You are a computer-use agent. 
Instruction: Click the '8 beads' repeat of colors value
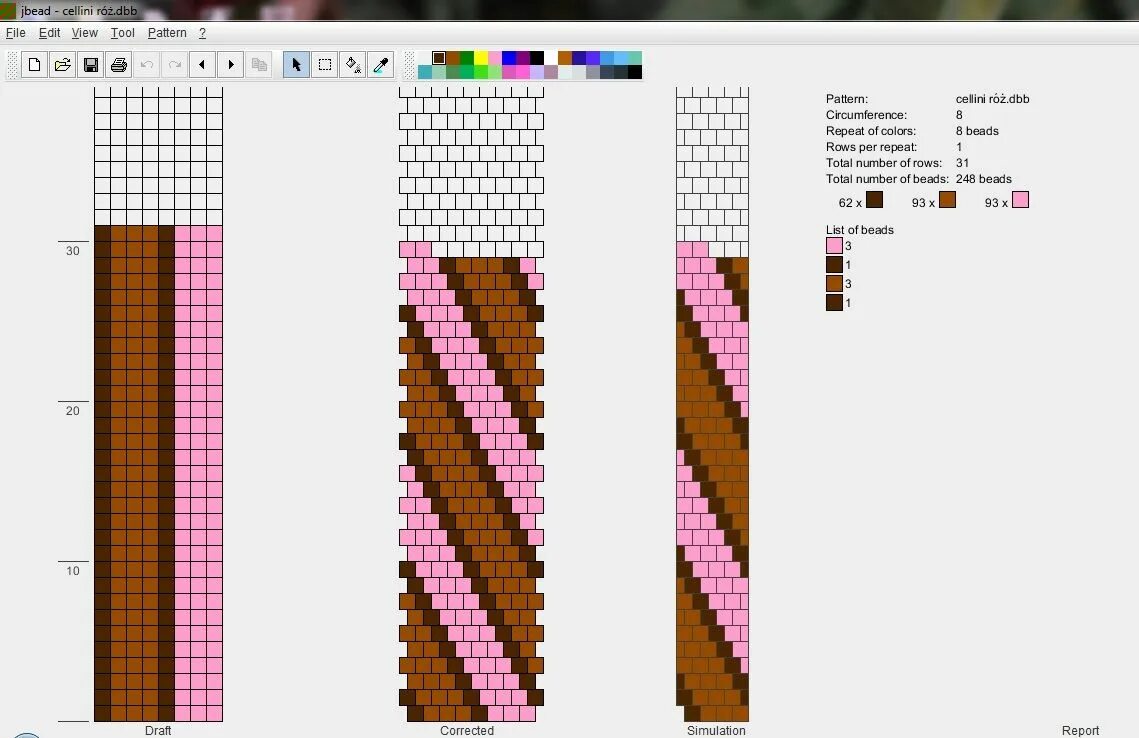(977, 131)
